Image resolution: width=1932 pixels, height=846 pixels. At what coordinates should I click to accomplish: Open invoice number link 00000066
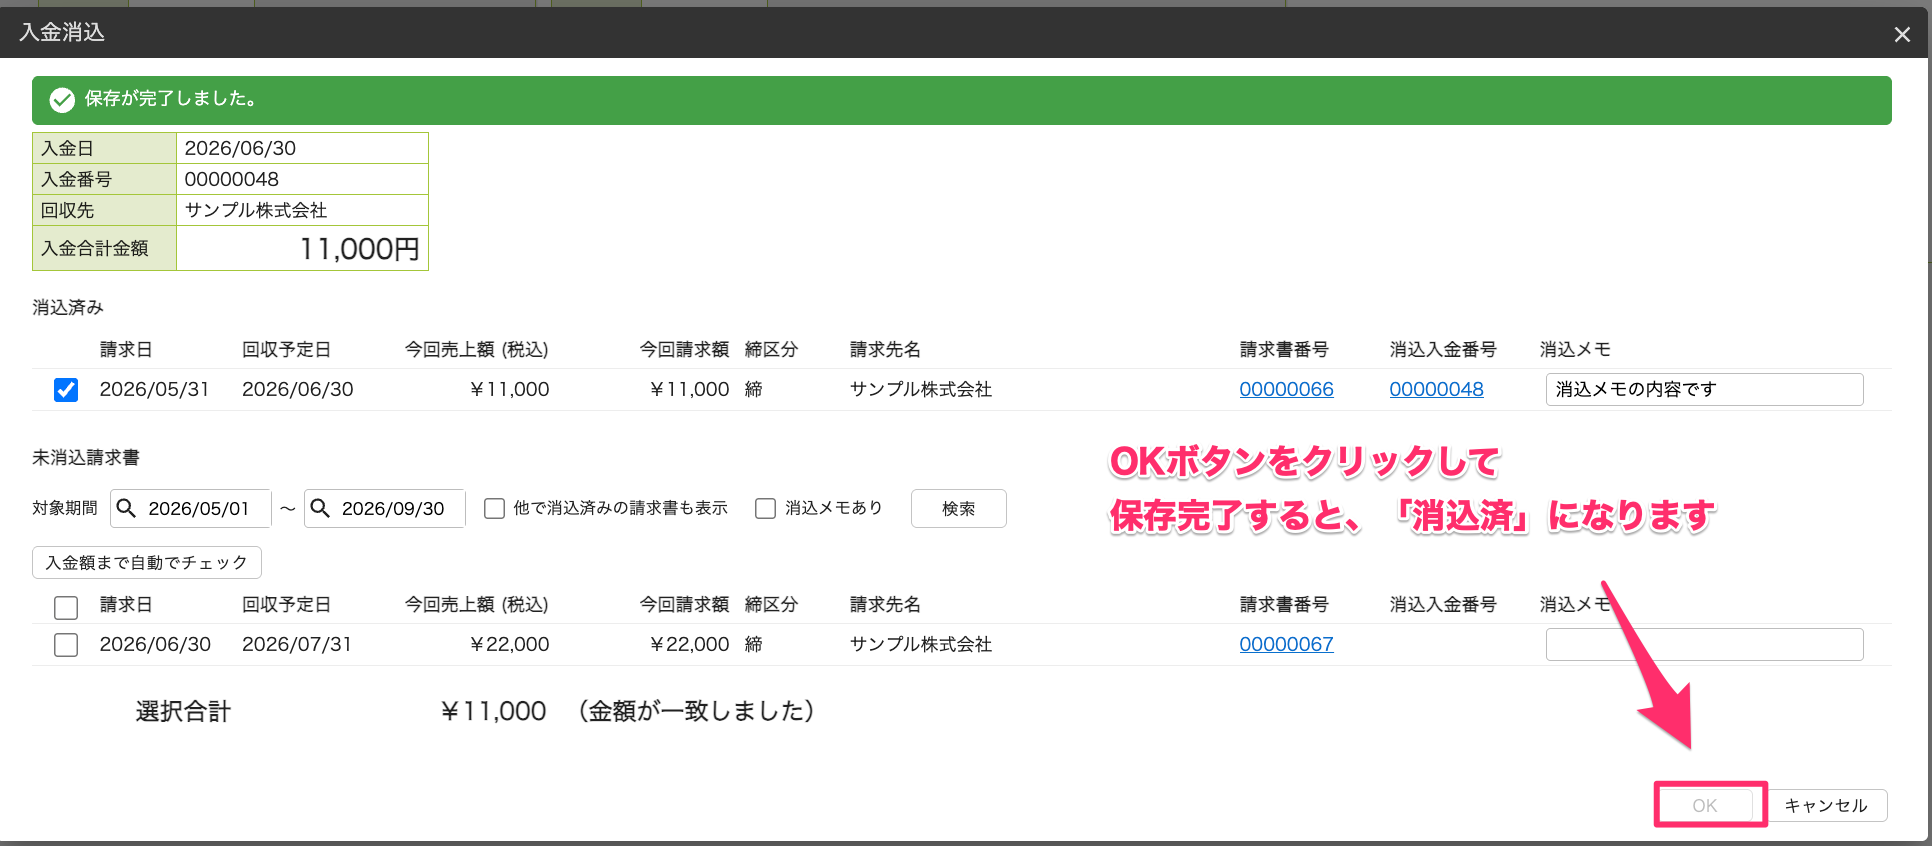(x=1286, y=389)
